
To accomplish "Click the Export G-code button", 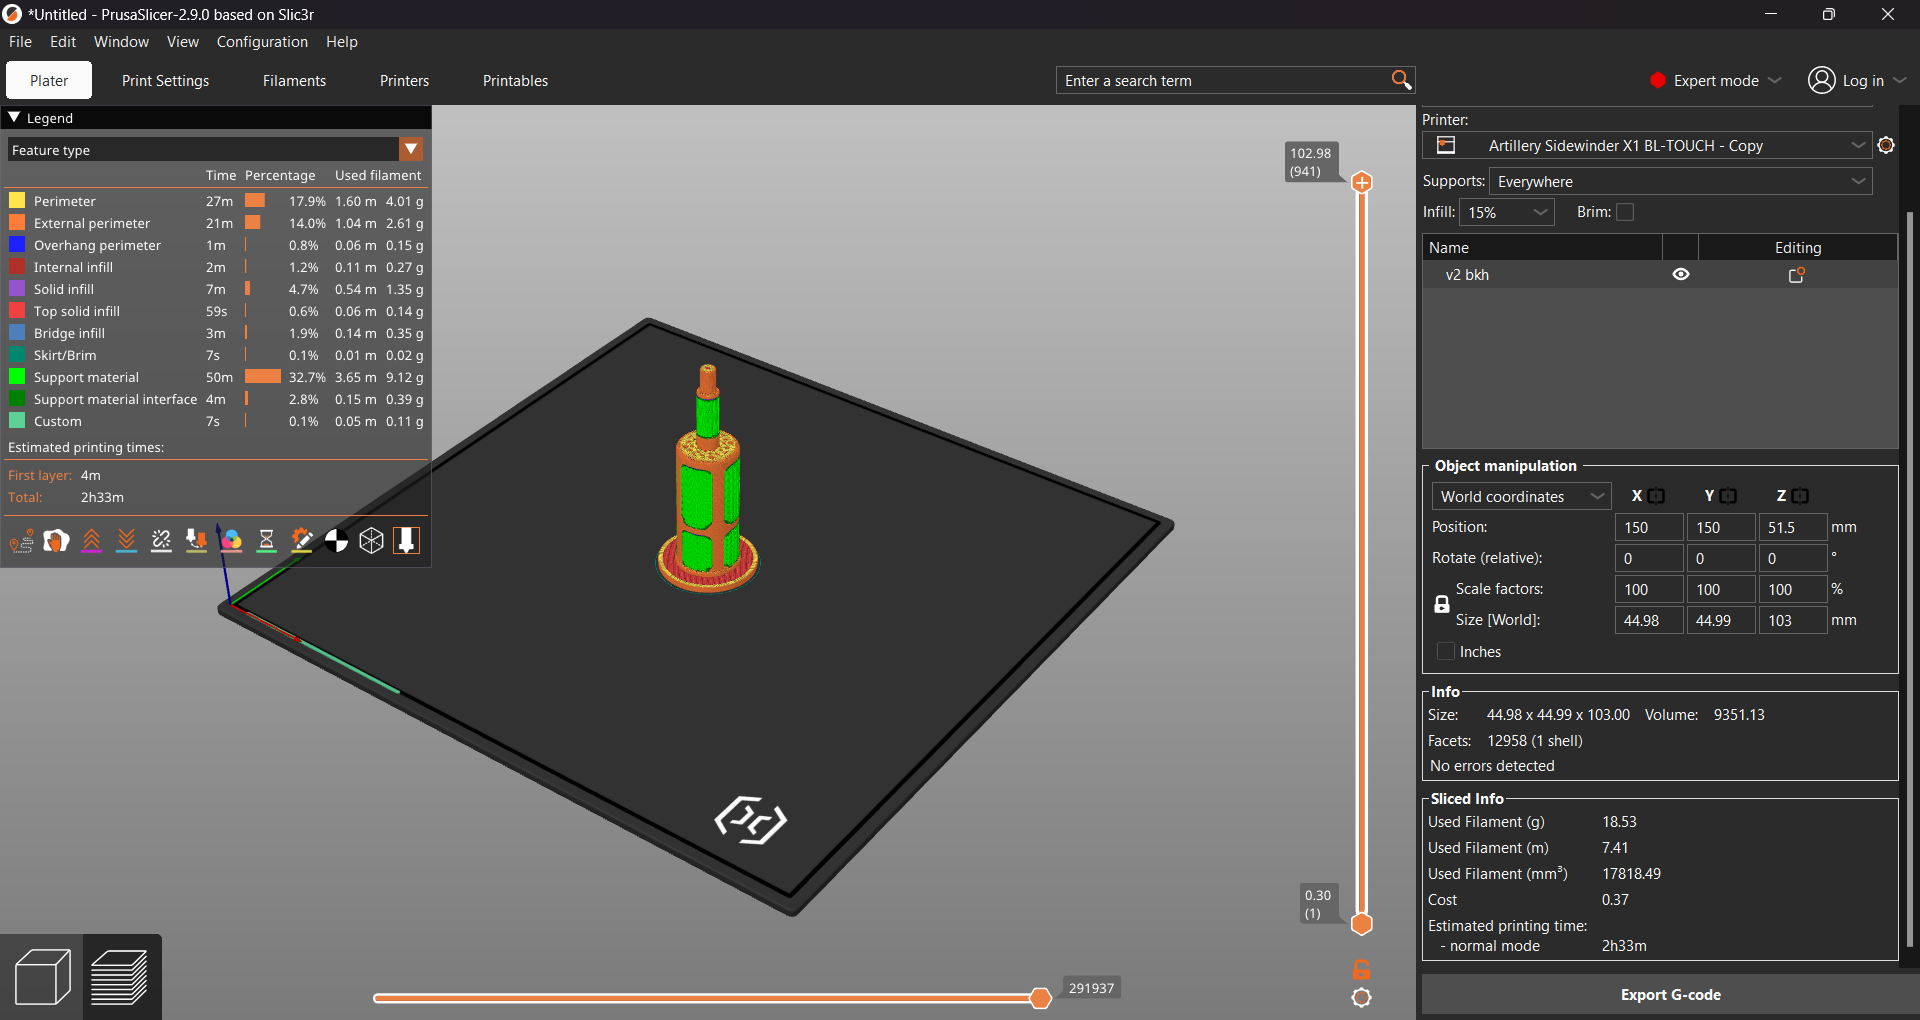I will point(1670,995).
